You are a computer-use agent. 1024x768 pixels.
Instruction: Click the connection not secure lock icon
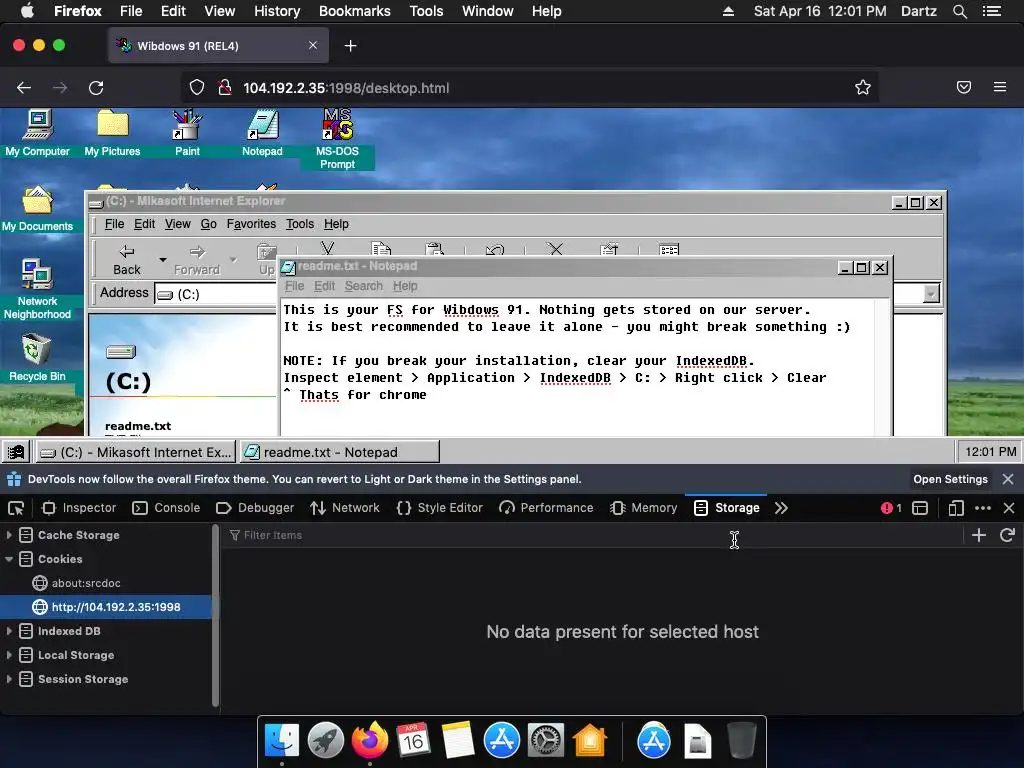tap(225, 88)
